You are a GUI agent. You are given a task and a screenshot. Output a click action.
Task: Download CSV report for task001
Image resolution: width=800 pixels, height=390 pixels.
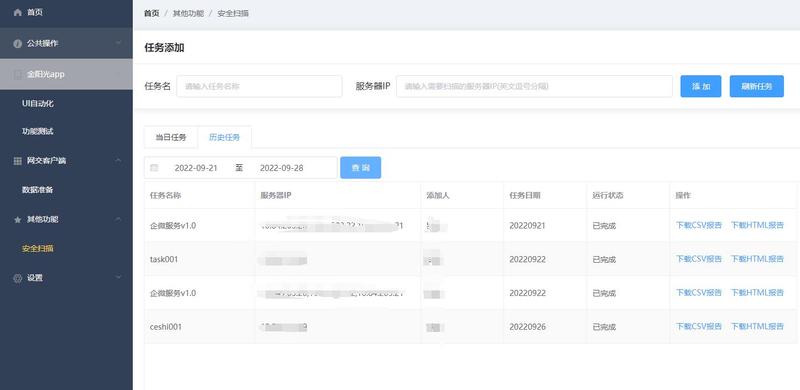(699, 259)
